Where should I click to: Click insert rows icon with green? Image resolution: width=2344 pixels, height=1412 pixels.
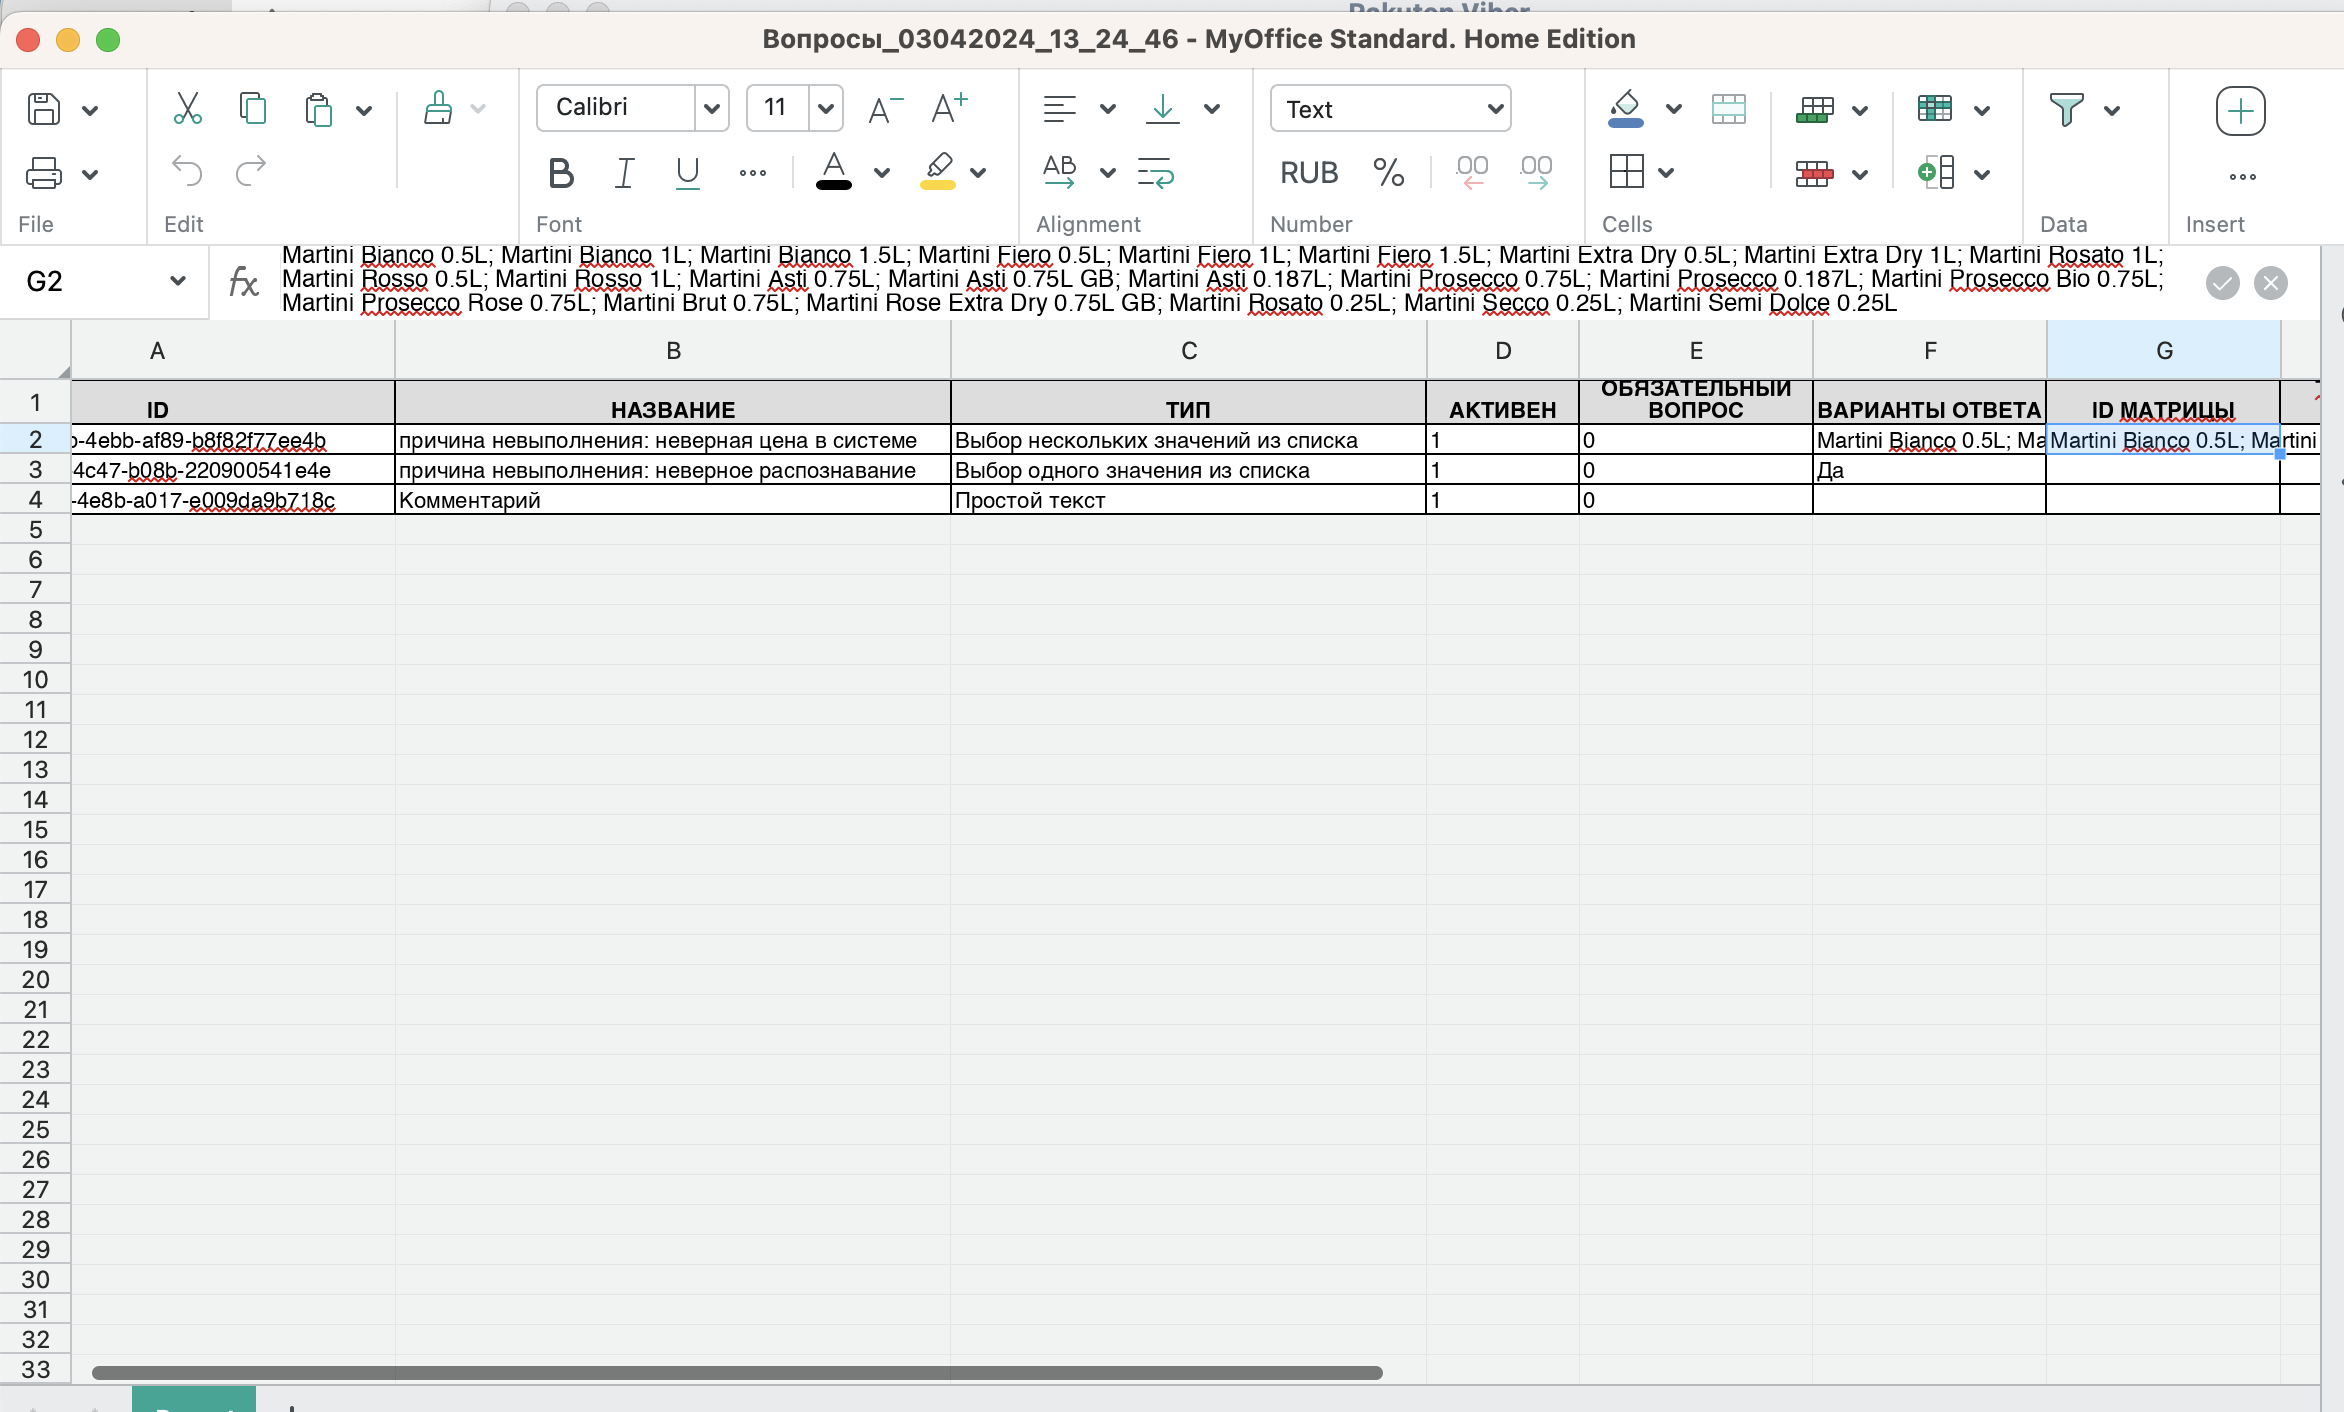[1815, 109]
